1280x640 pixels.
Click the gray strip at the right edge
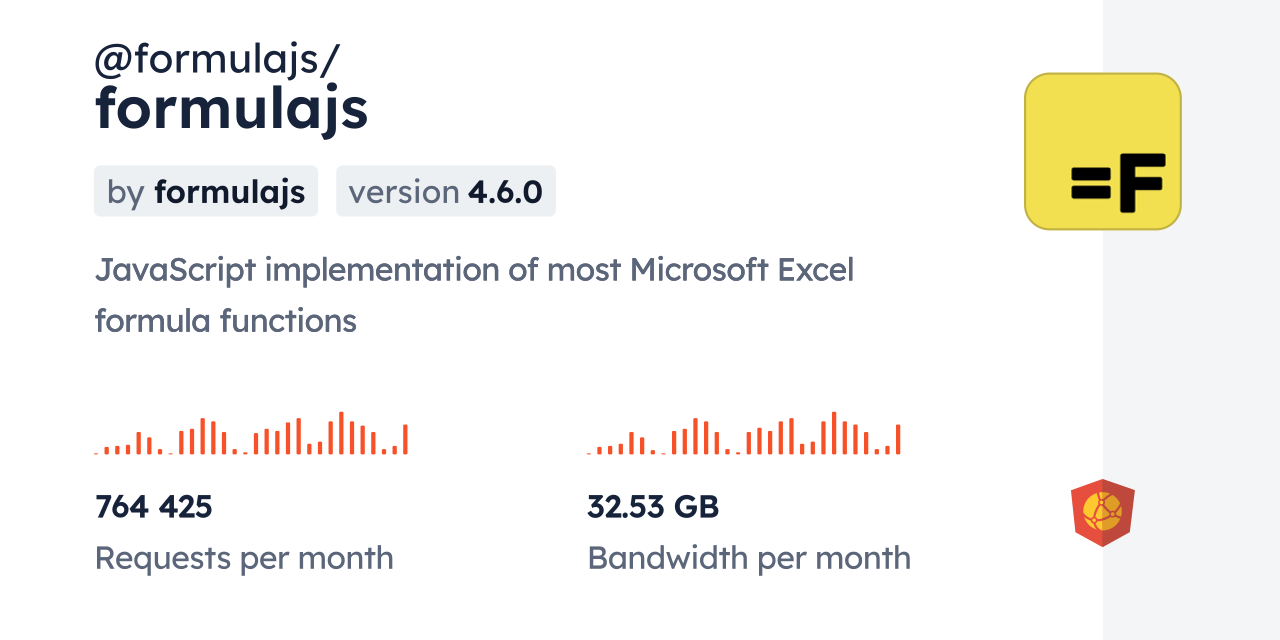pos(1191,320)
